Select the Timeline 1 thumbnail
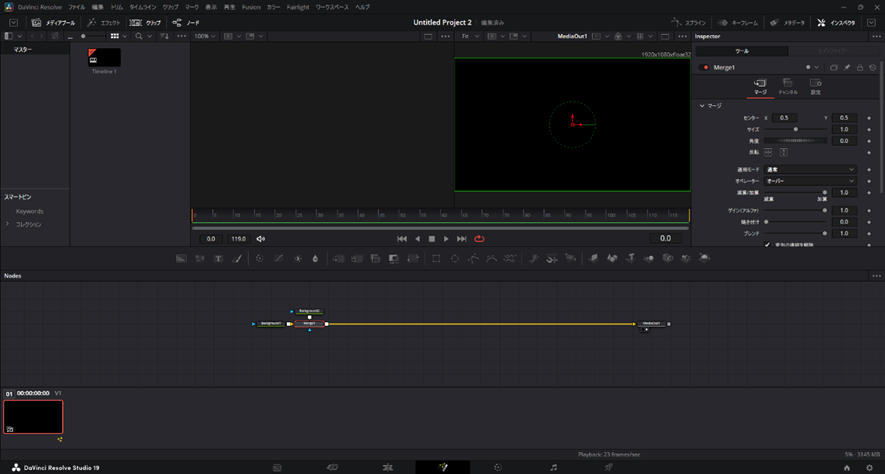Image resolution: width=885 pixels, height=474 pixels. tap(104, 58)
